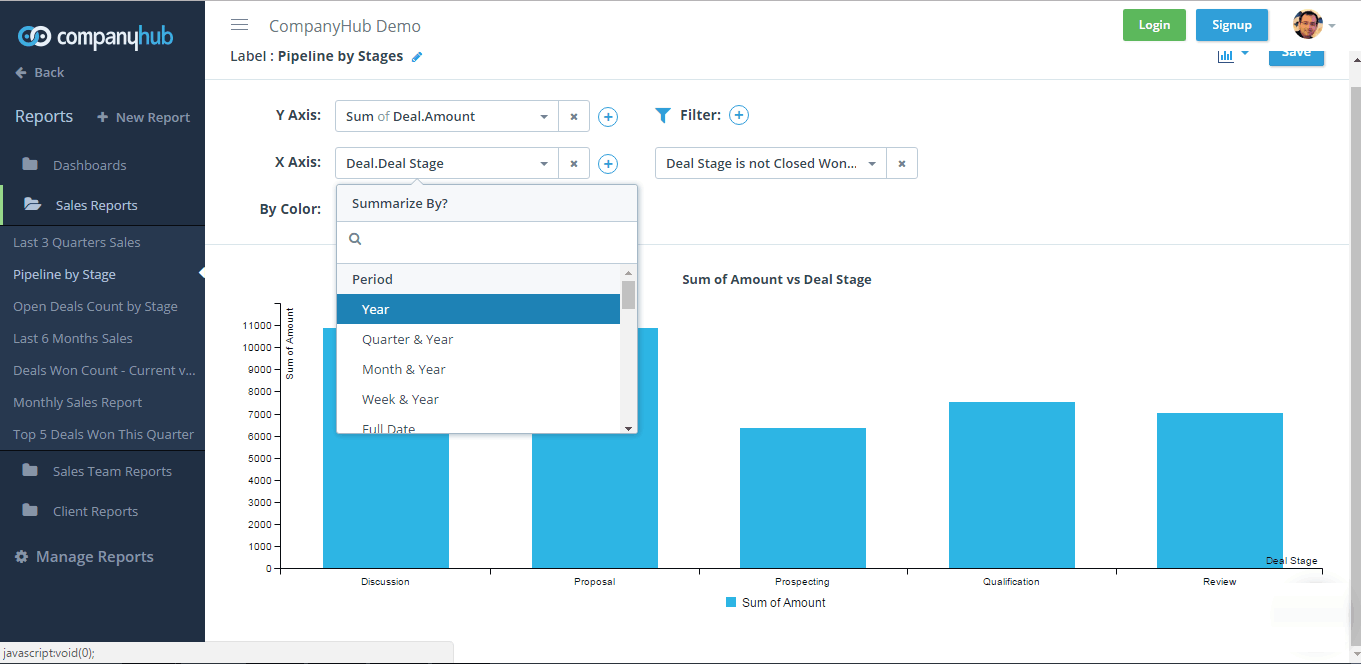The height and width of the screenshot is (664, 1361).
Task: Choose Month & Year from list
Action: [x=403, y=370]
